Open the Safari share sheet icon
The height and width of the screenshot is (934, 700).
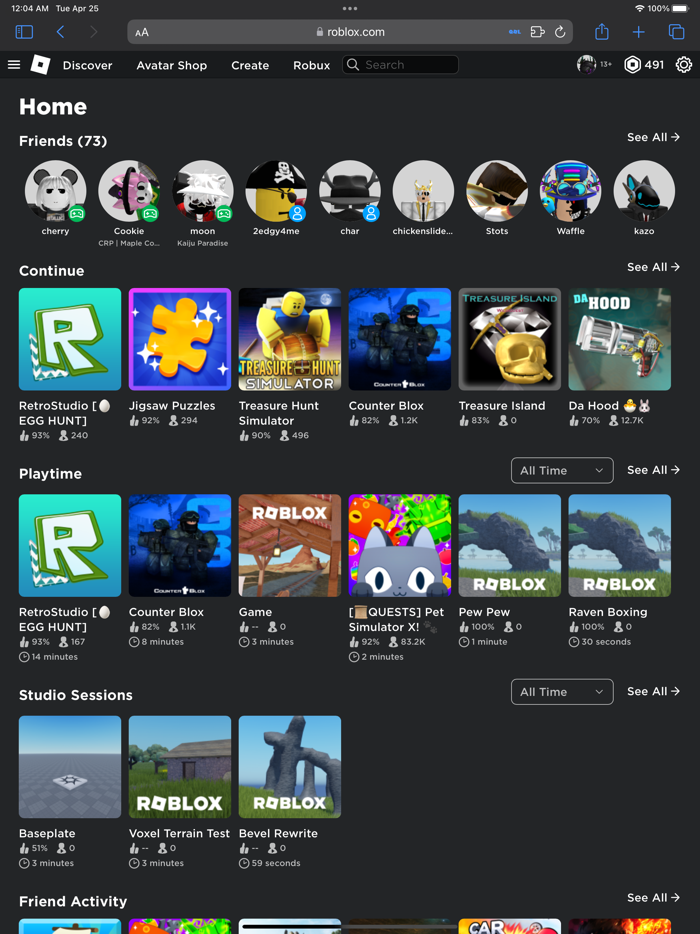(x=602, y=32)
